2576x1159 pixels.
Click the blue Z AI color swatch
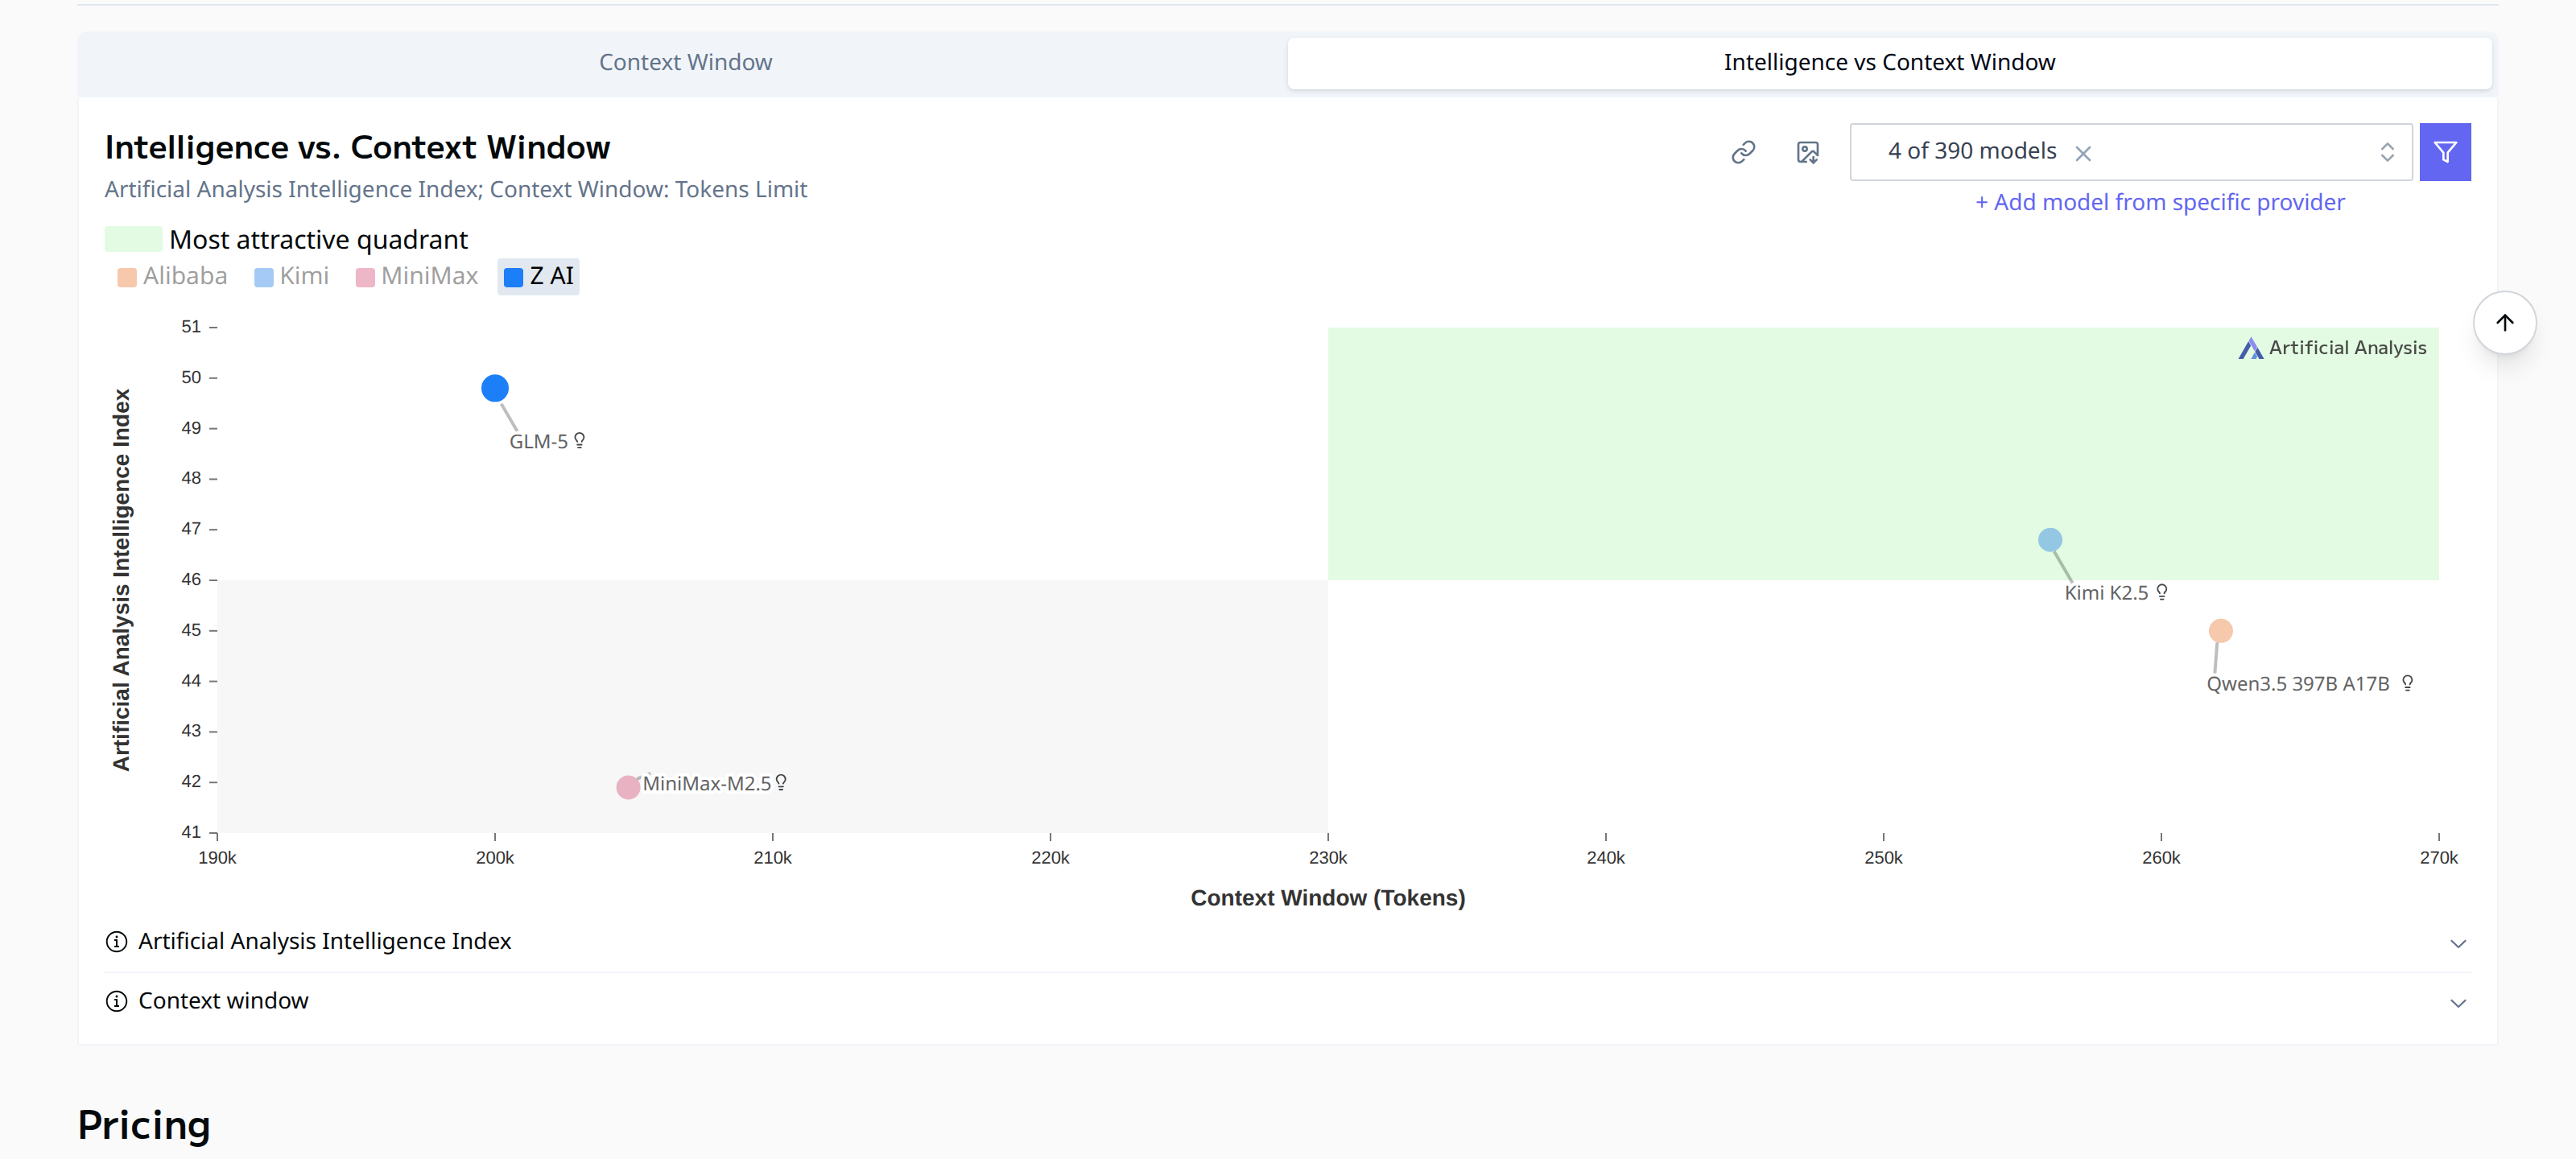(513, 276)
